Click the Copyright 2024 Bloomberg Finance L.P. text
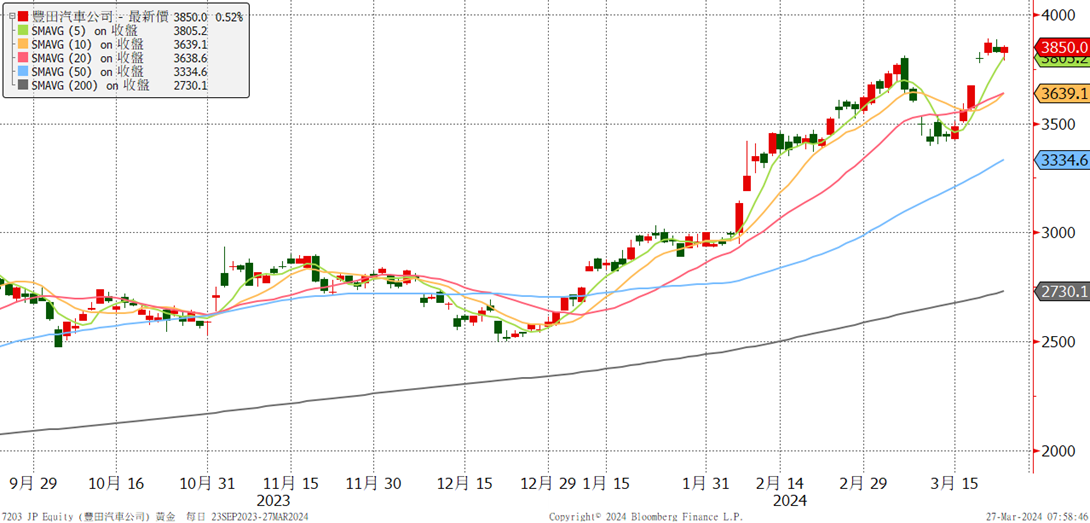The width and height of the screenshot is (1090, 523). coord(645,517)
